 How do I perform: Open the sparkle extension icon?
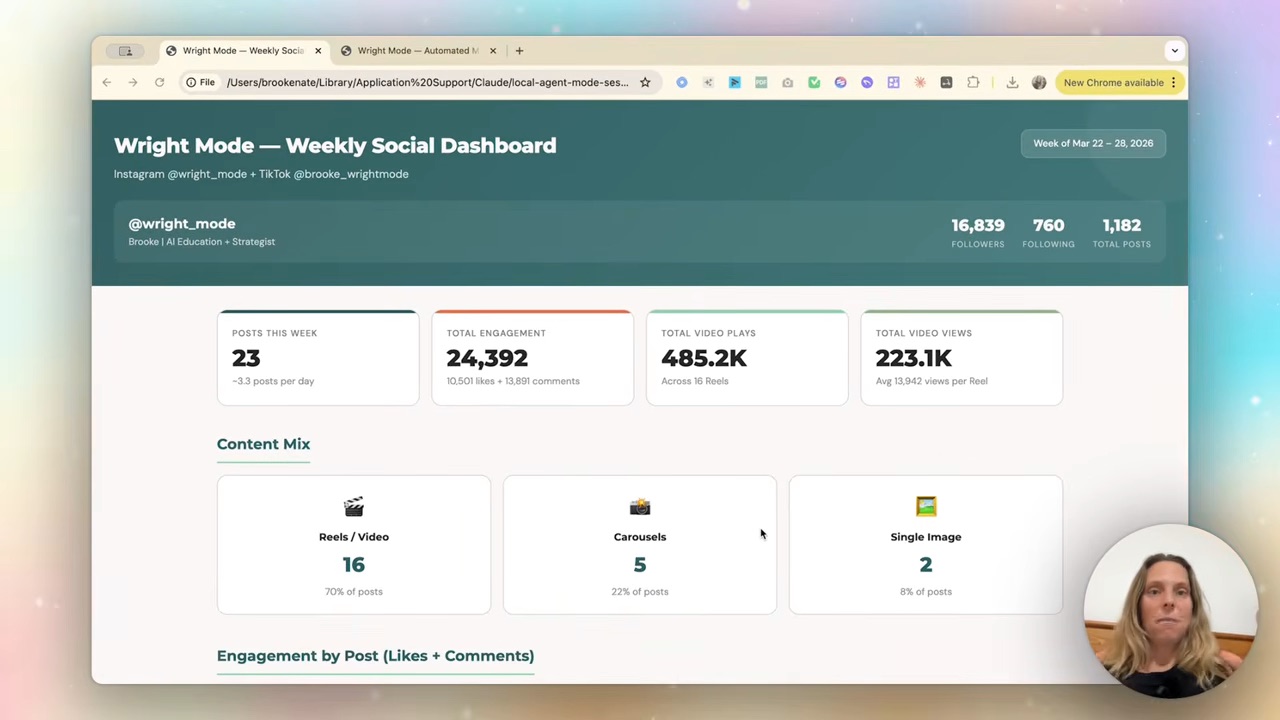pos(708,82)
